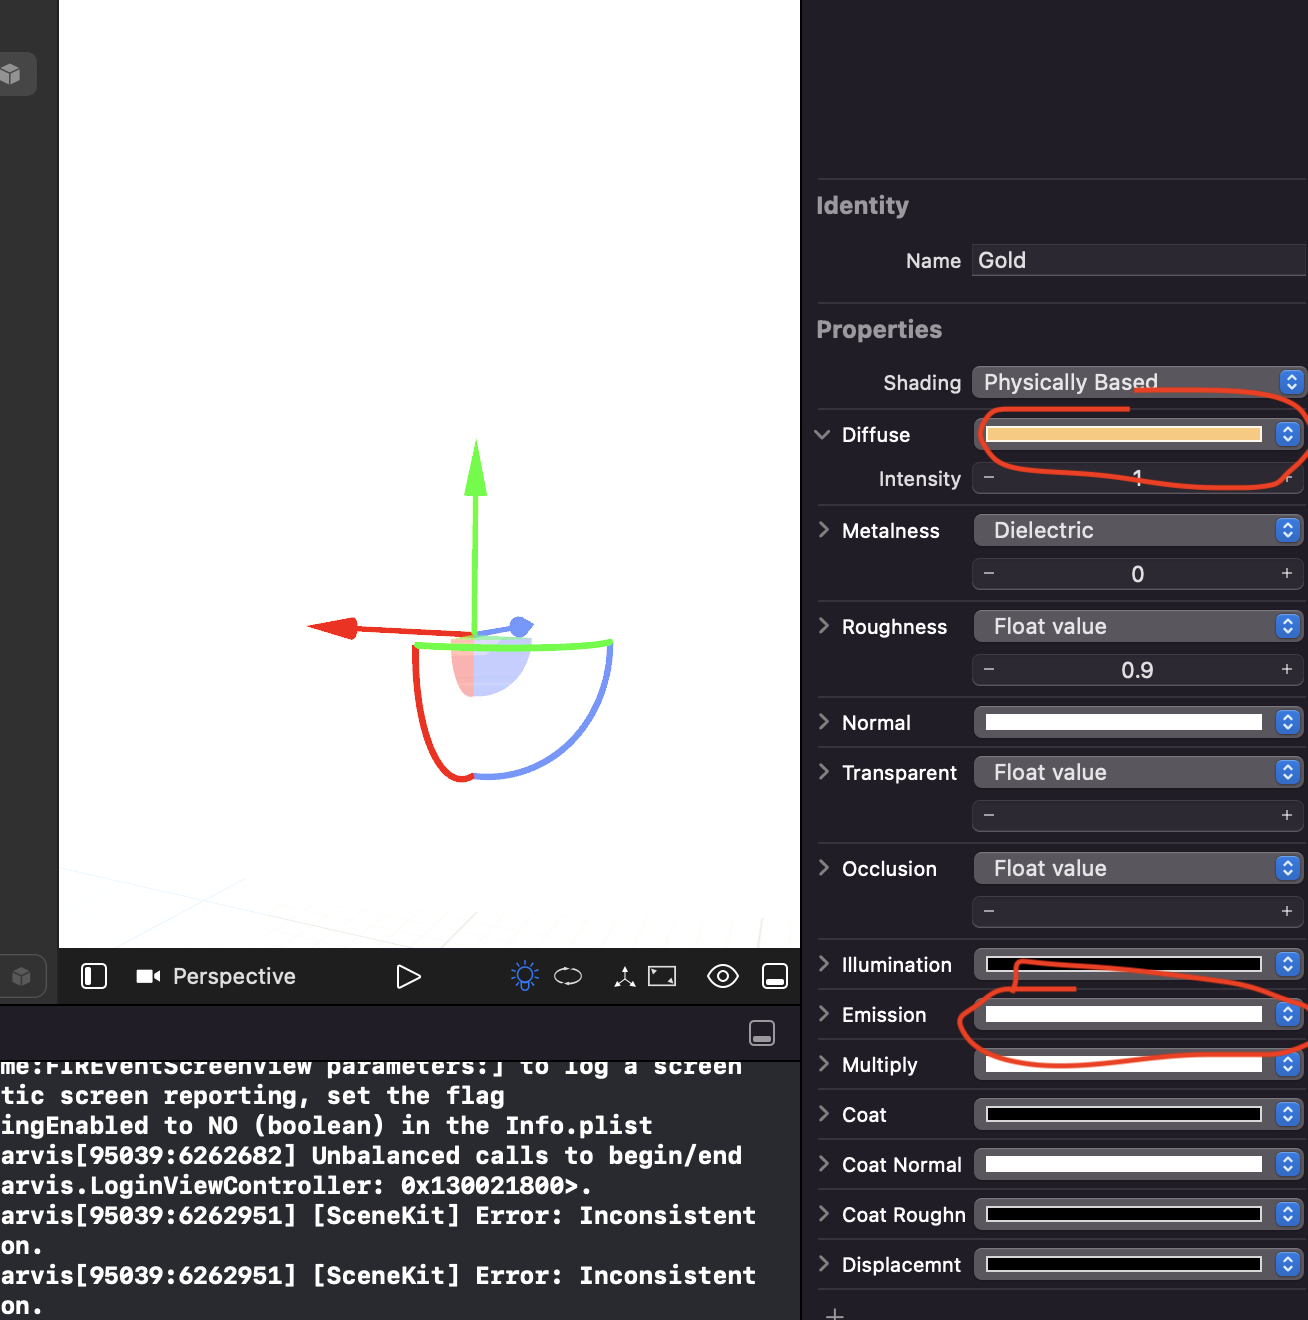Click the Illumination black color swatch
This screenshot has width=1308, height=1320.
tap(1124, 964)
